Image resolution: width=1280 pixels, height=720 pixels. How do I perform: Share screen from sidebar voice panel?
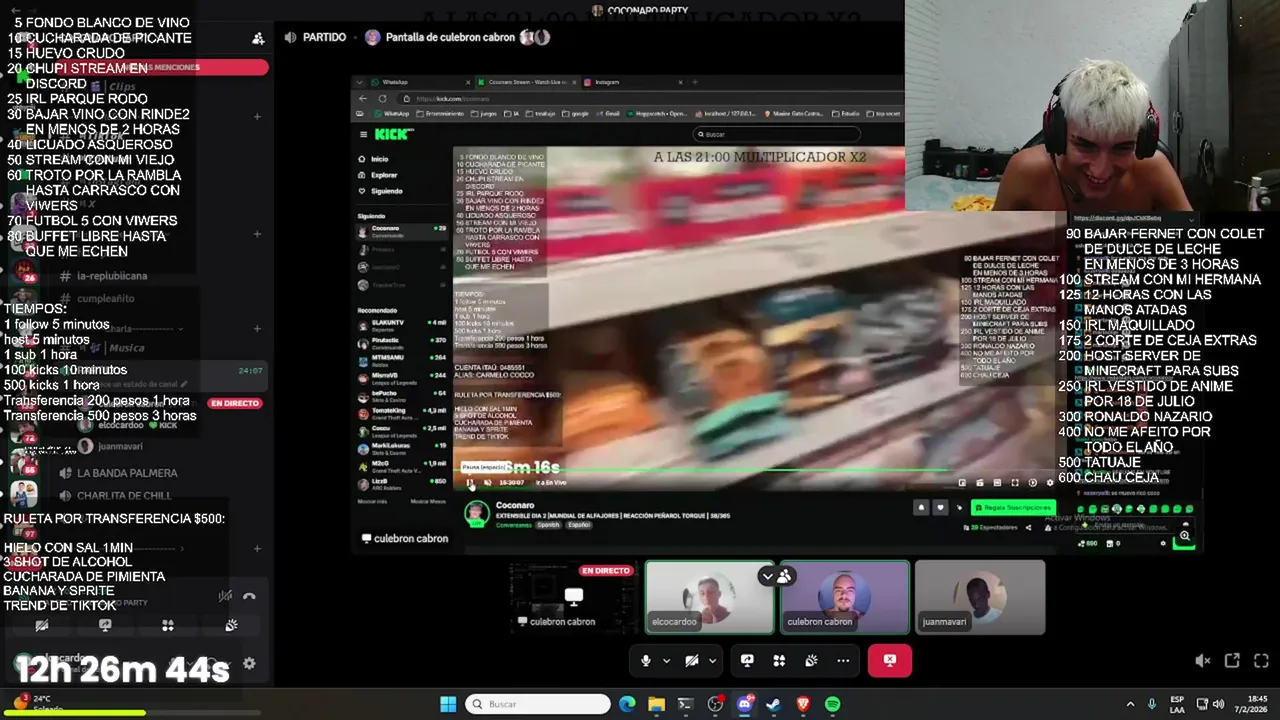105,625
